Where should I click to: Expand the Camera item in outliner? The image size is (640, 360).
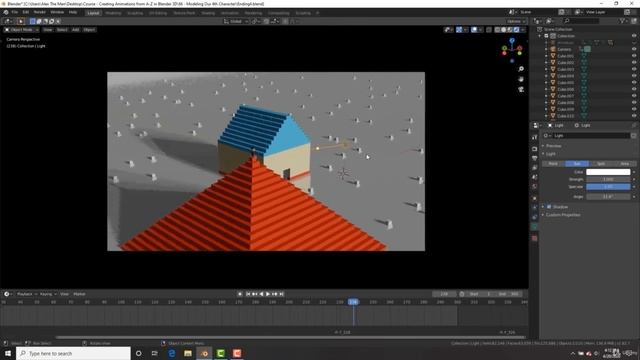point(547,49)
